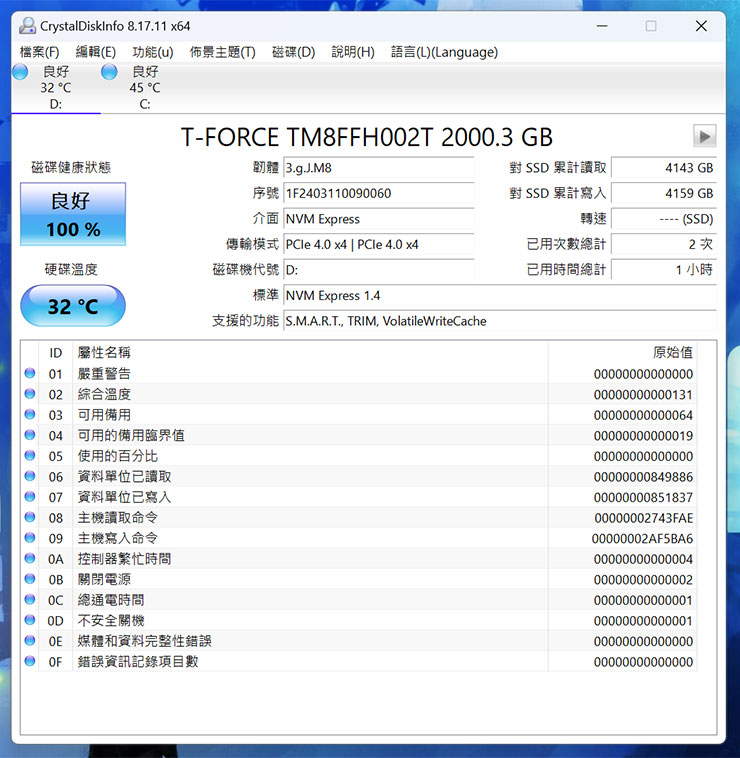
Task: Click status dot for attribute 0E 媒體和資料完整性錯誤
Action: tap(30, 641)
